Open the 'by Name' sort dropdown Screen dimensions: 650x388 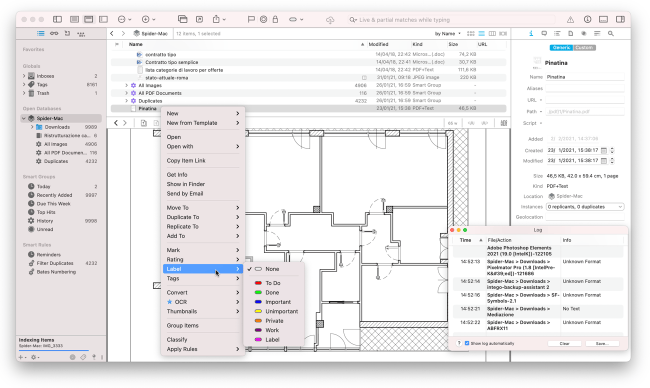447,34
